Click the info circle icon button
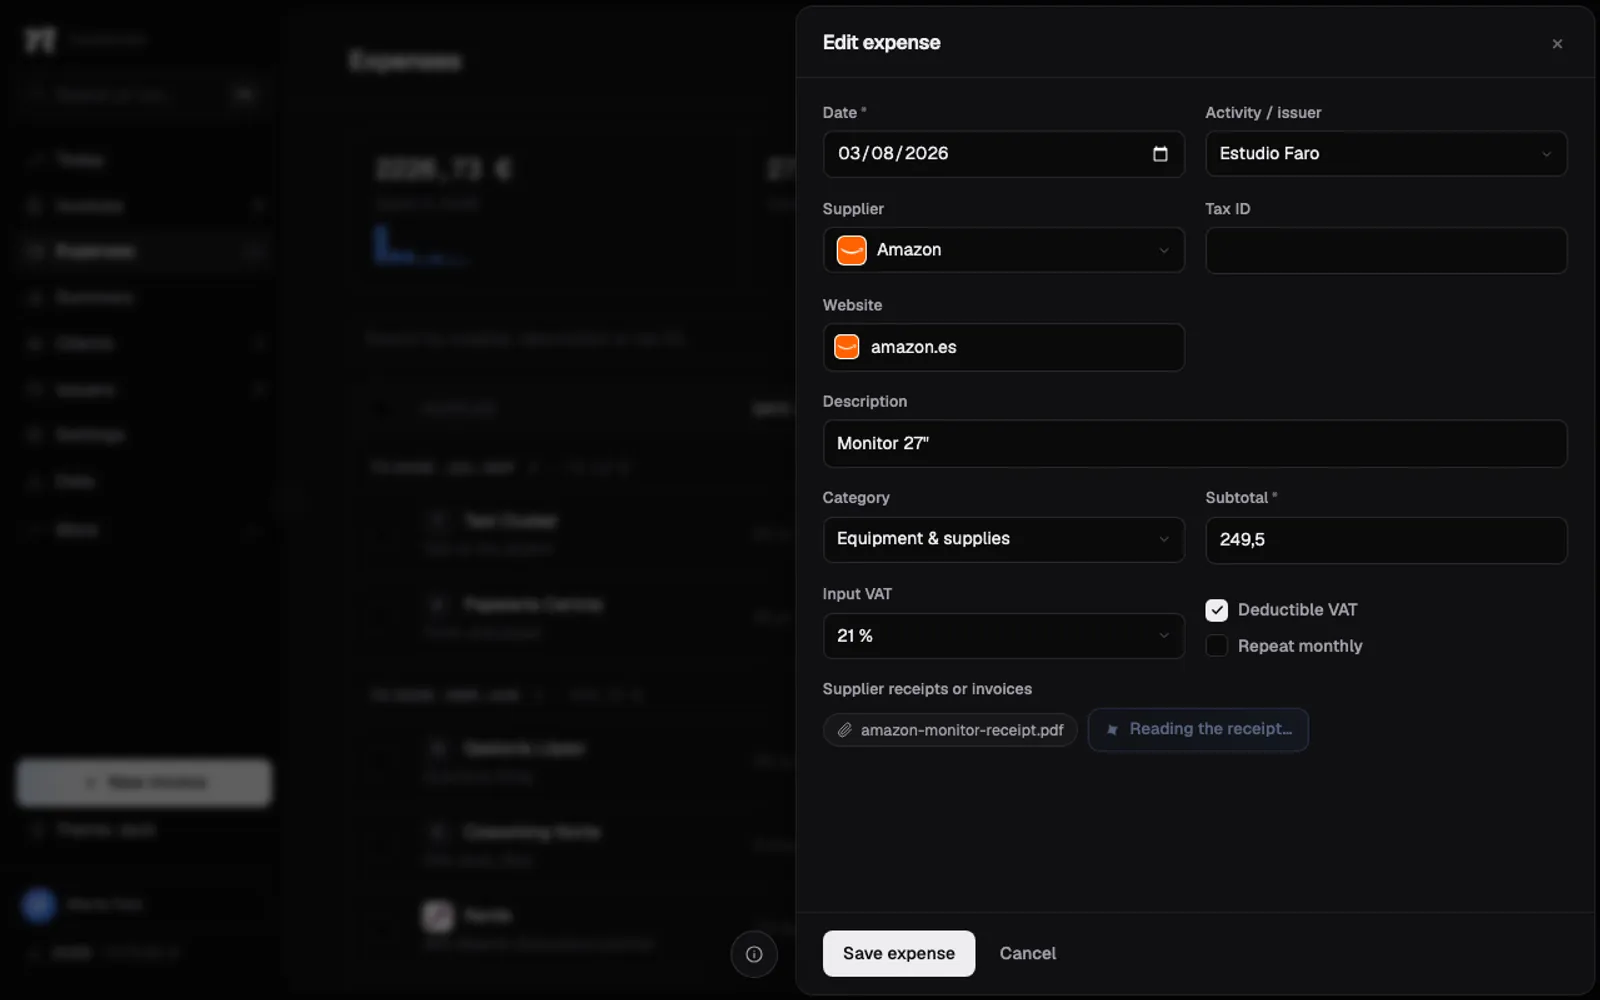 [x=754, y=954]
